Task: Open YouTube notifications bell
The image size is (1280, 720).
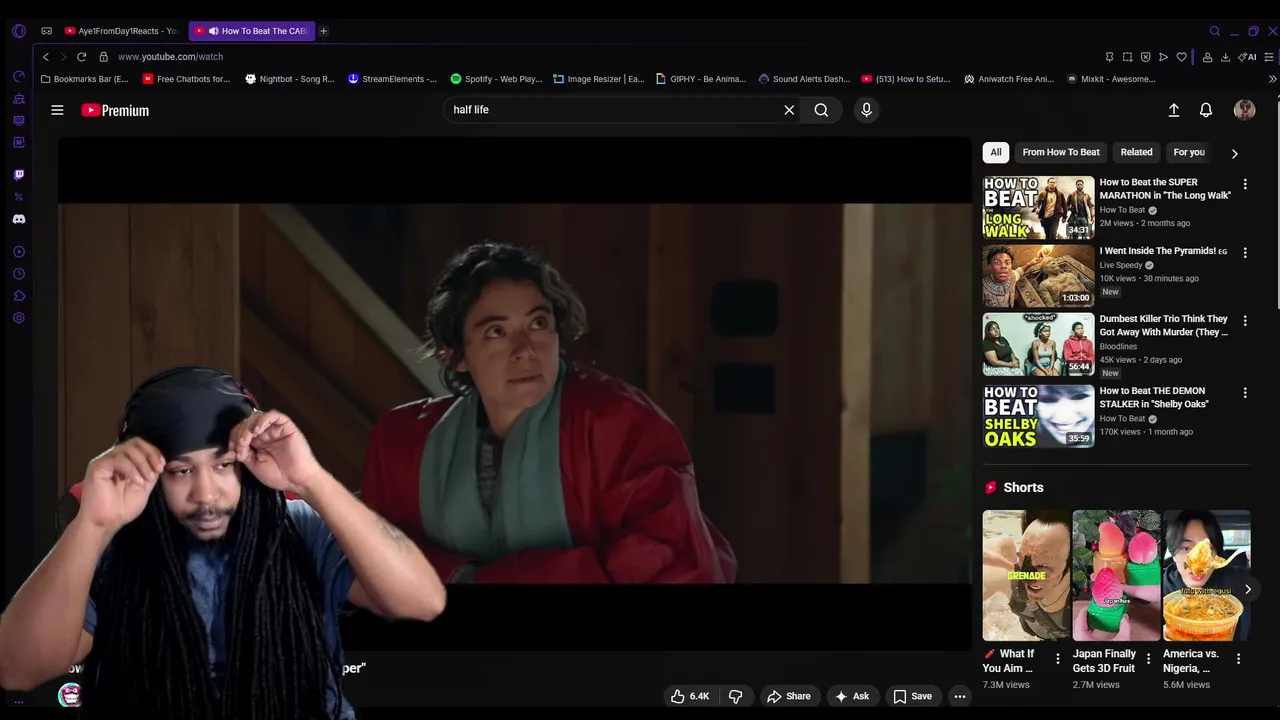Action: [1206, 110]
